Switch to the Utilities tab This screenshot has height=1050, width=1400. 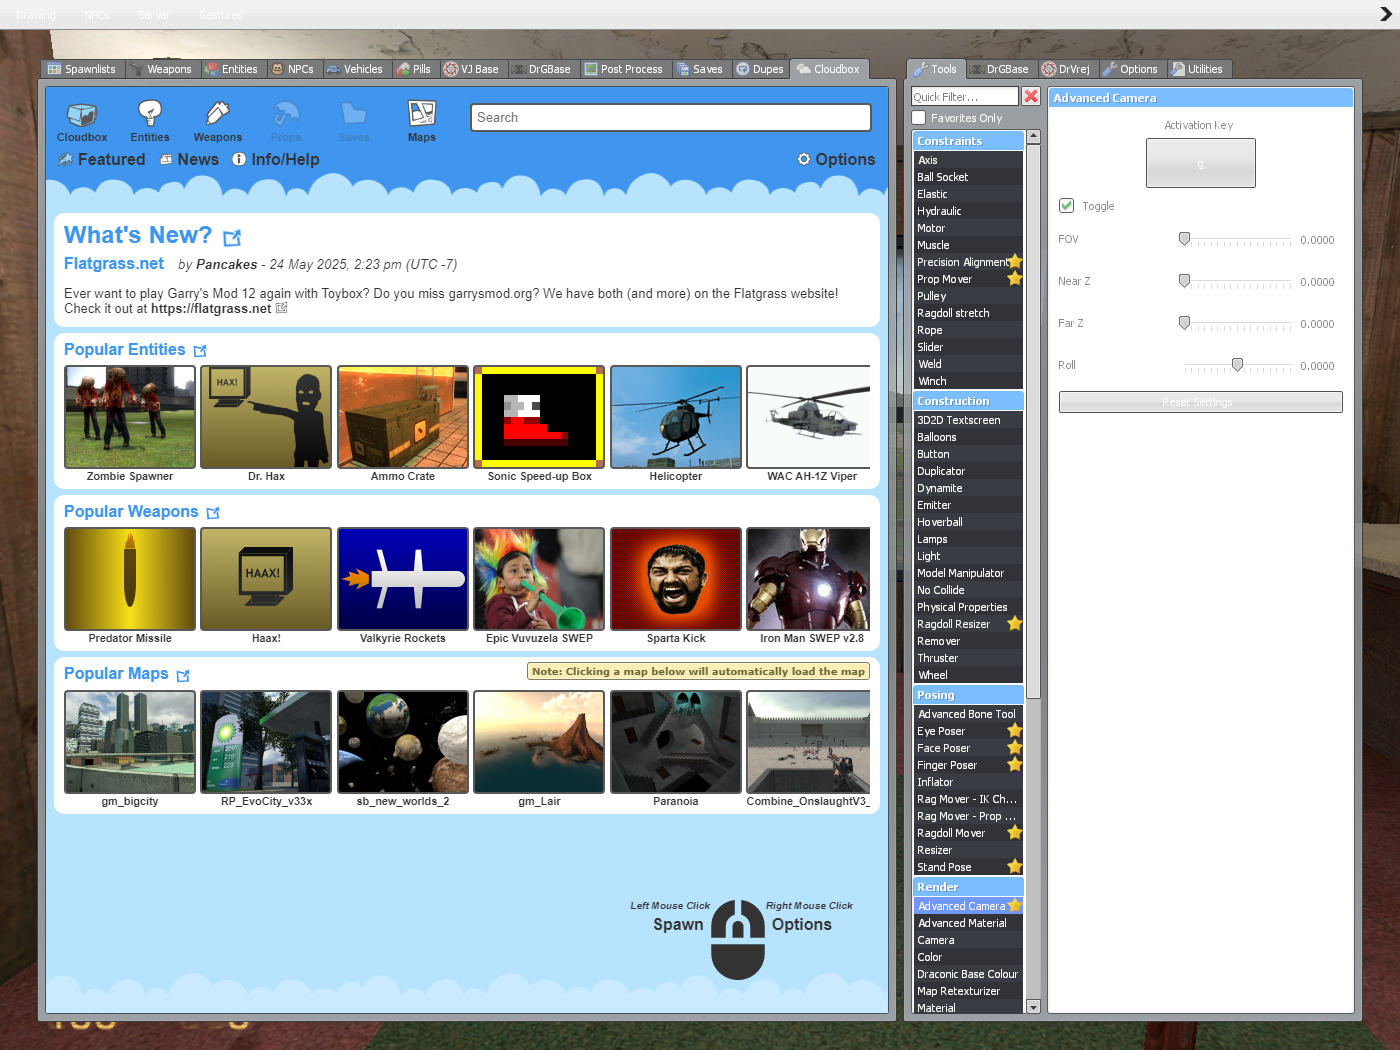click(x=1197, y=69)
